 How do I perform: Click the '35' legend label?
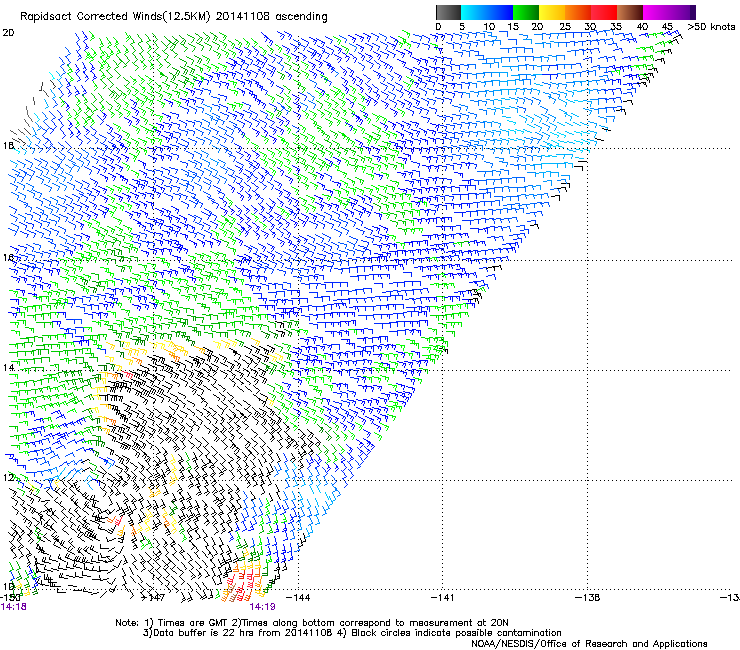(616, 27)
